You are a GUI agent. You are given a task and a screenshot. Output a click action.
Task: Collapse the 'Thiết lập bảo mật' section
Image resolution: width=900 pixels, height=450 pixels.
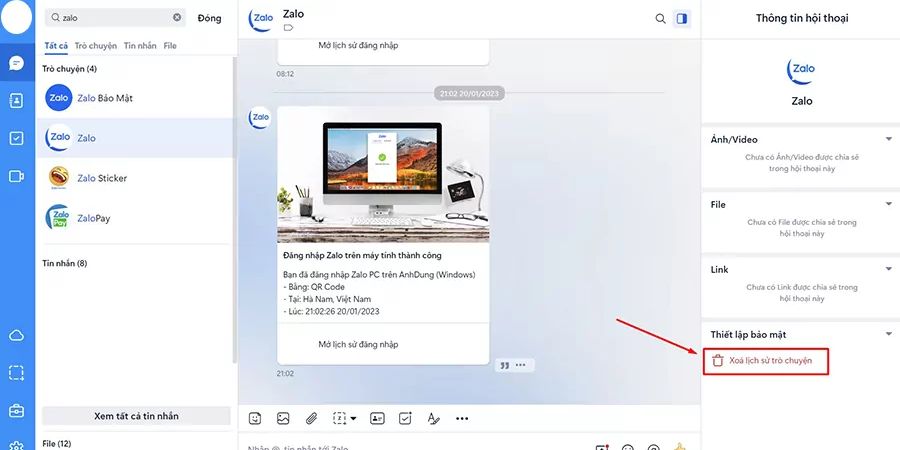889,333
